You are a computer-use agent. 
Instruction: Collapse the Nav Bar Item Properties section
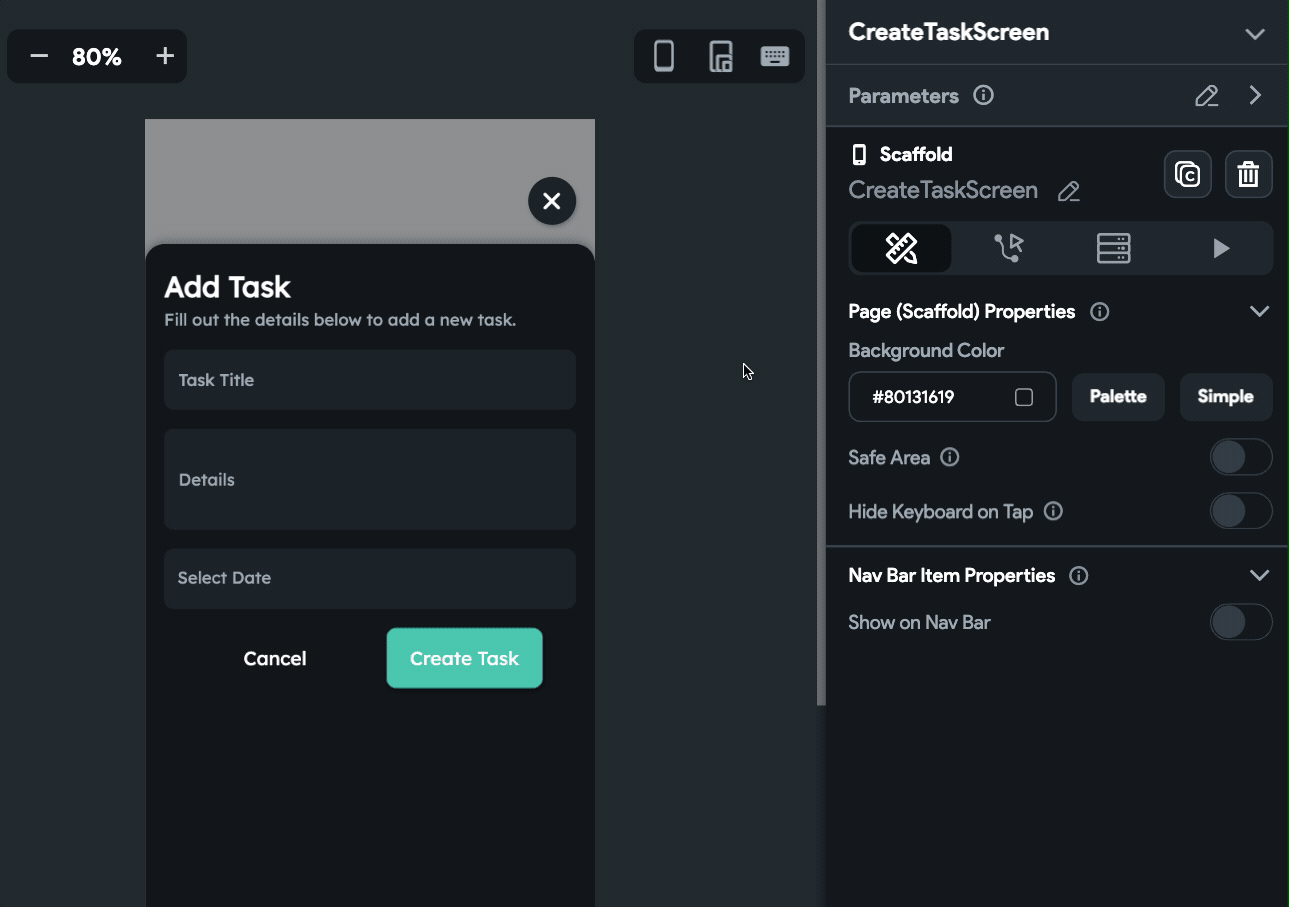point(1259,576)
